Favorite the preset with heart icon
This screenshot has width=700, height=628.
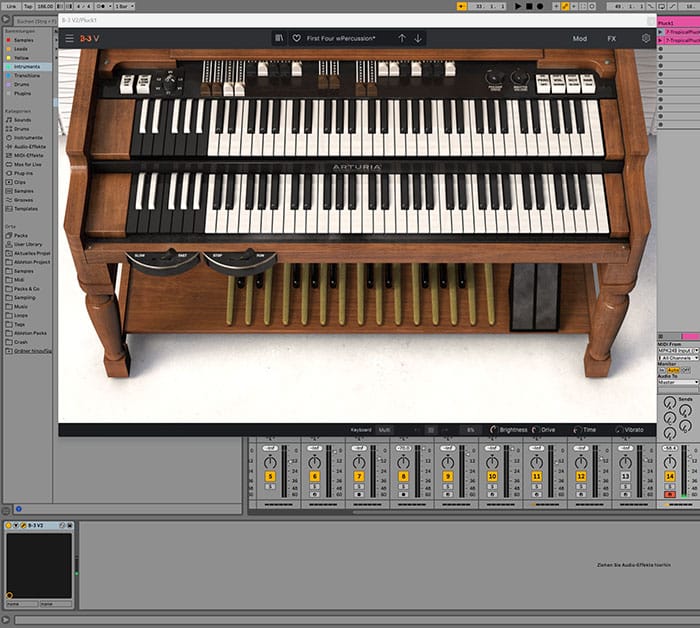(297, 38)
